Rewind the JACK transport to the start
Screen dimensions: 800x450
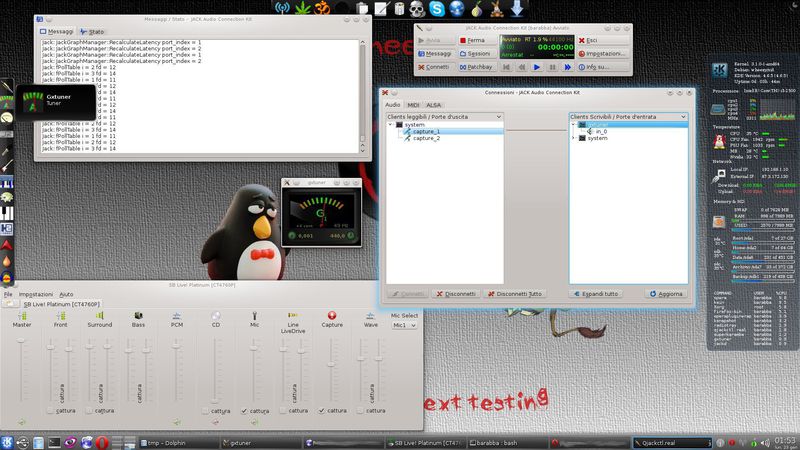coord(506,67)
